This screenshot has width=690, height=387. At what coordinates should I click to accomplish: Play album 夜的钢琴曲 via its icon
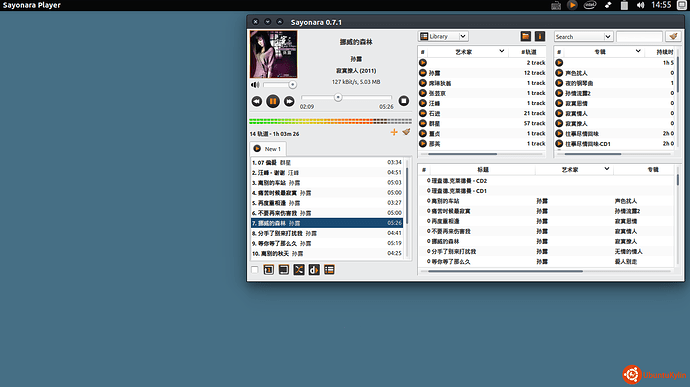(559, 83)
